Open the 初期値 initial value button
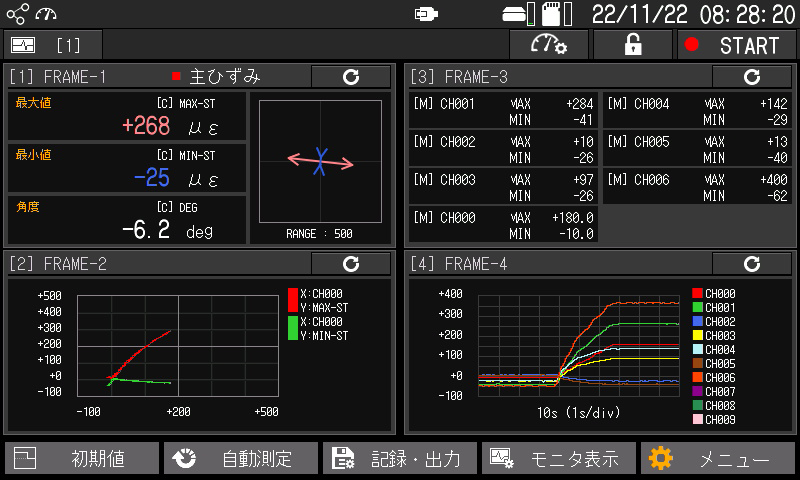This screenshot has height=480, width=800. 82,459
